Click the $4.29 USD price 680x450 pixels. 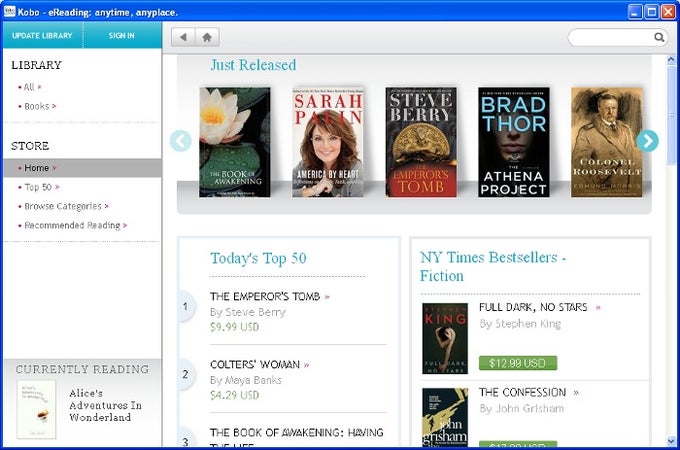tap(235, 395)
